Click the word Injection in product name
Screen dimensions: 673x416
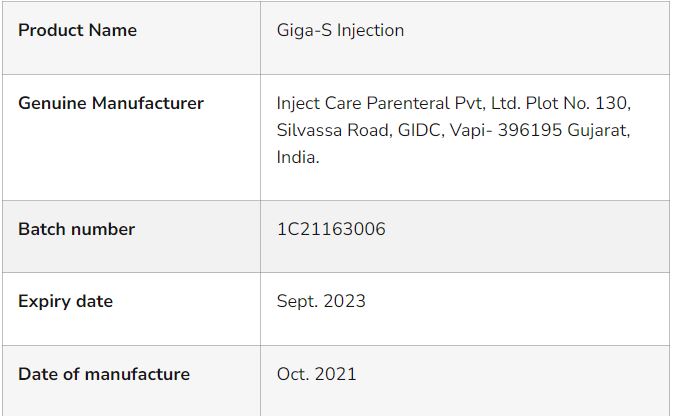coord(370,30)
